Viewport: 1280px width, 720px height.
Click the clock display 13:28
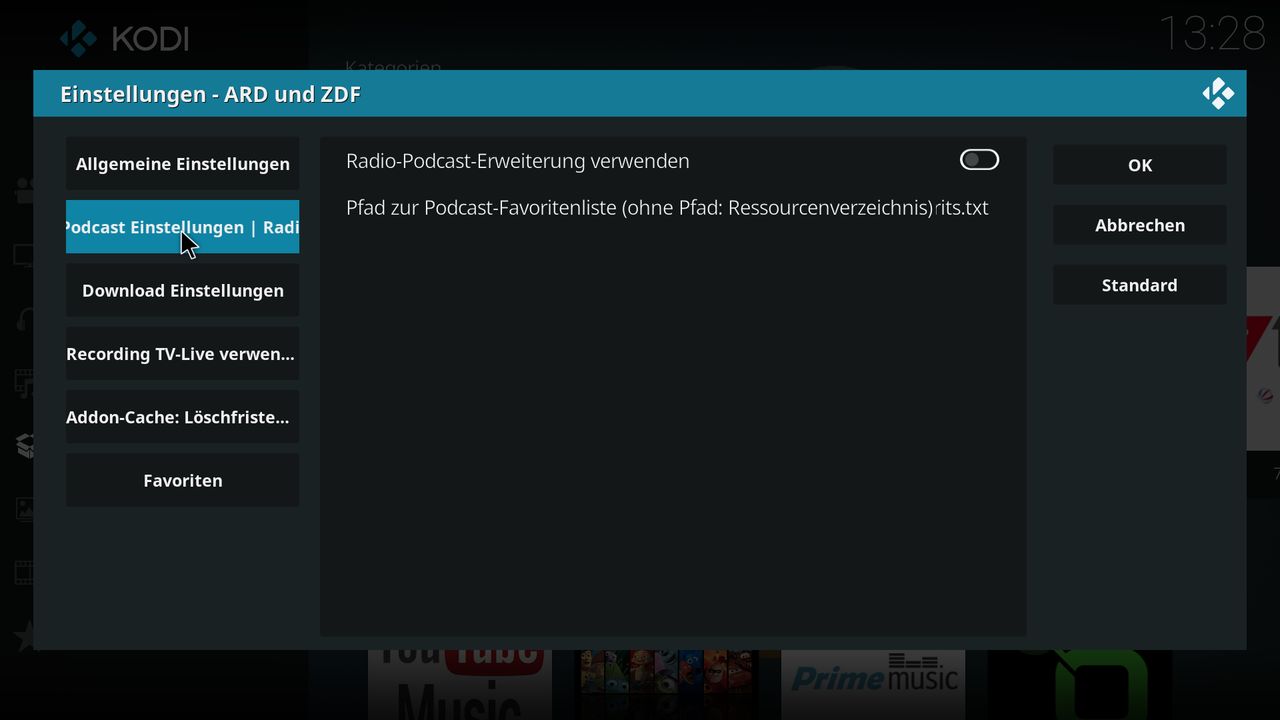coord(1212,34)
